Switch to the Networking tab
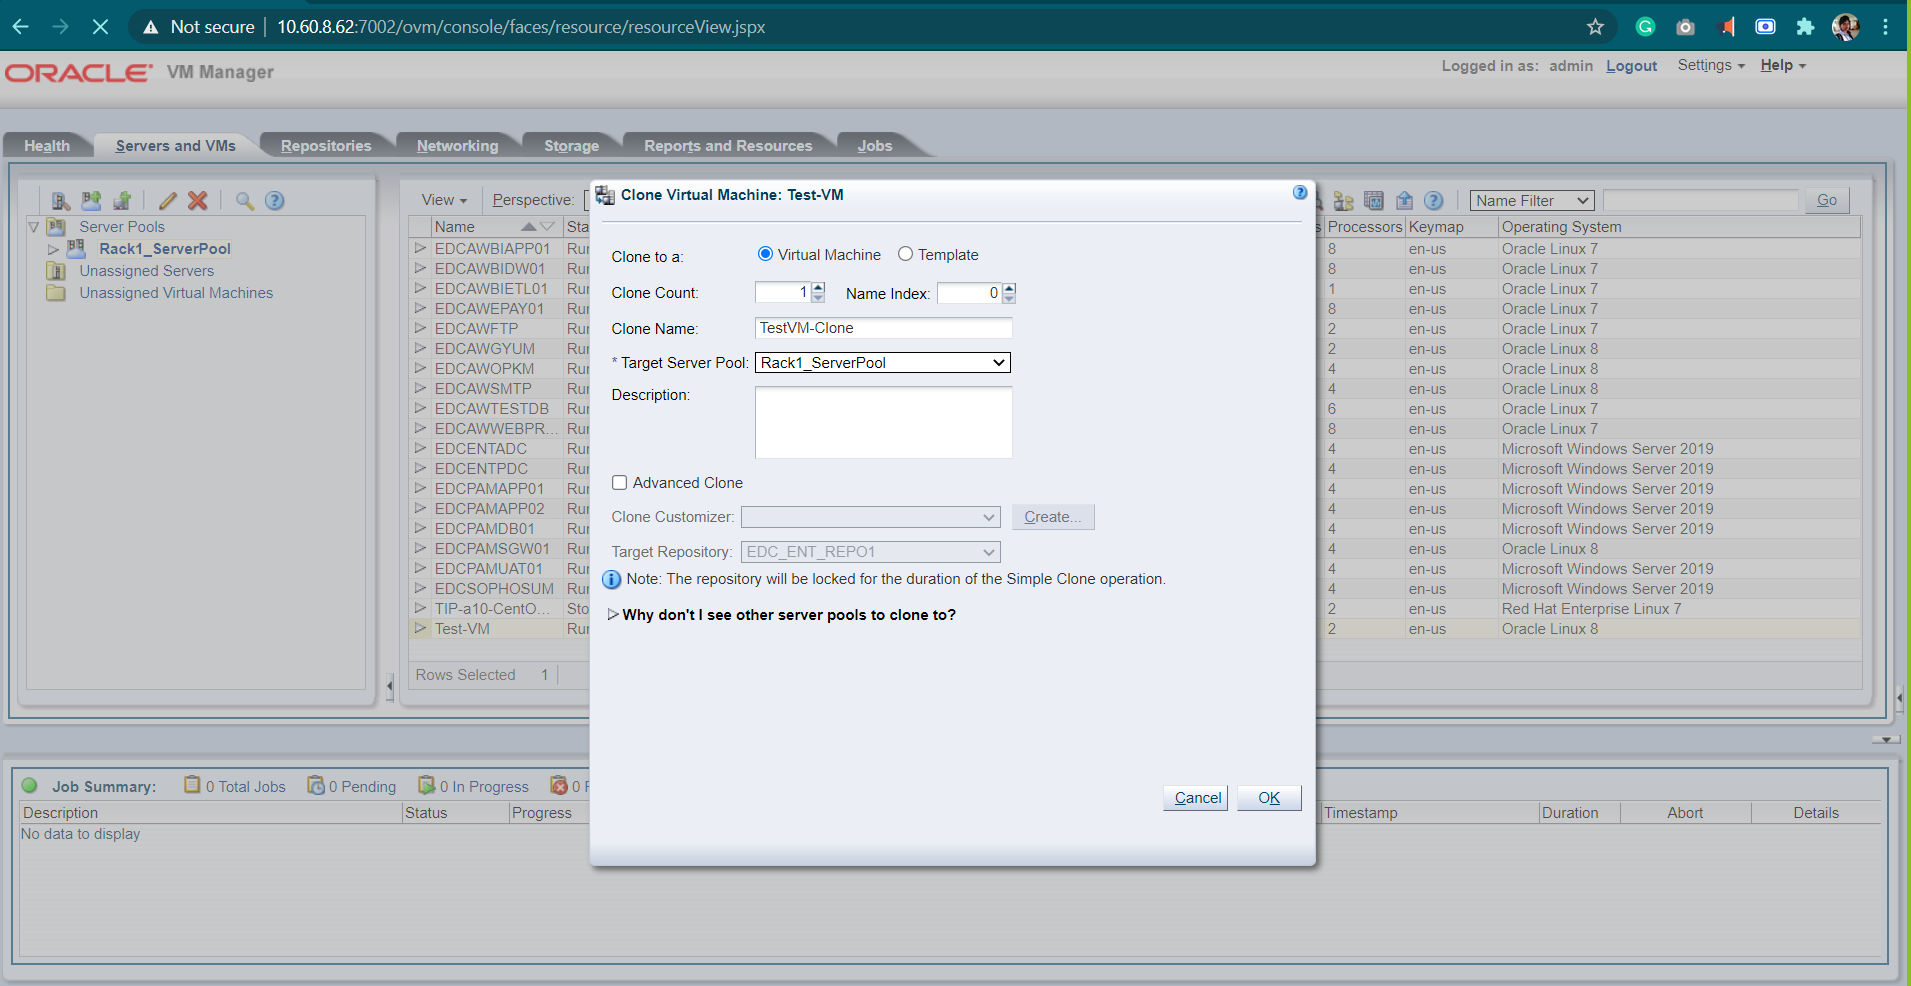The image size is (1911, 986). click(x=457, y=146)
